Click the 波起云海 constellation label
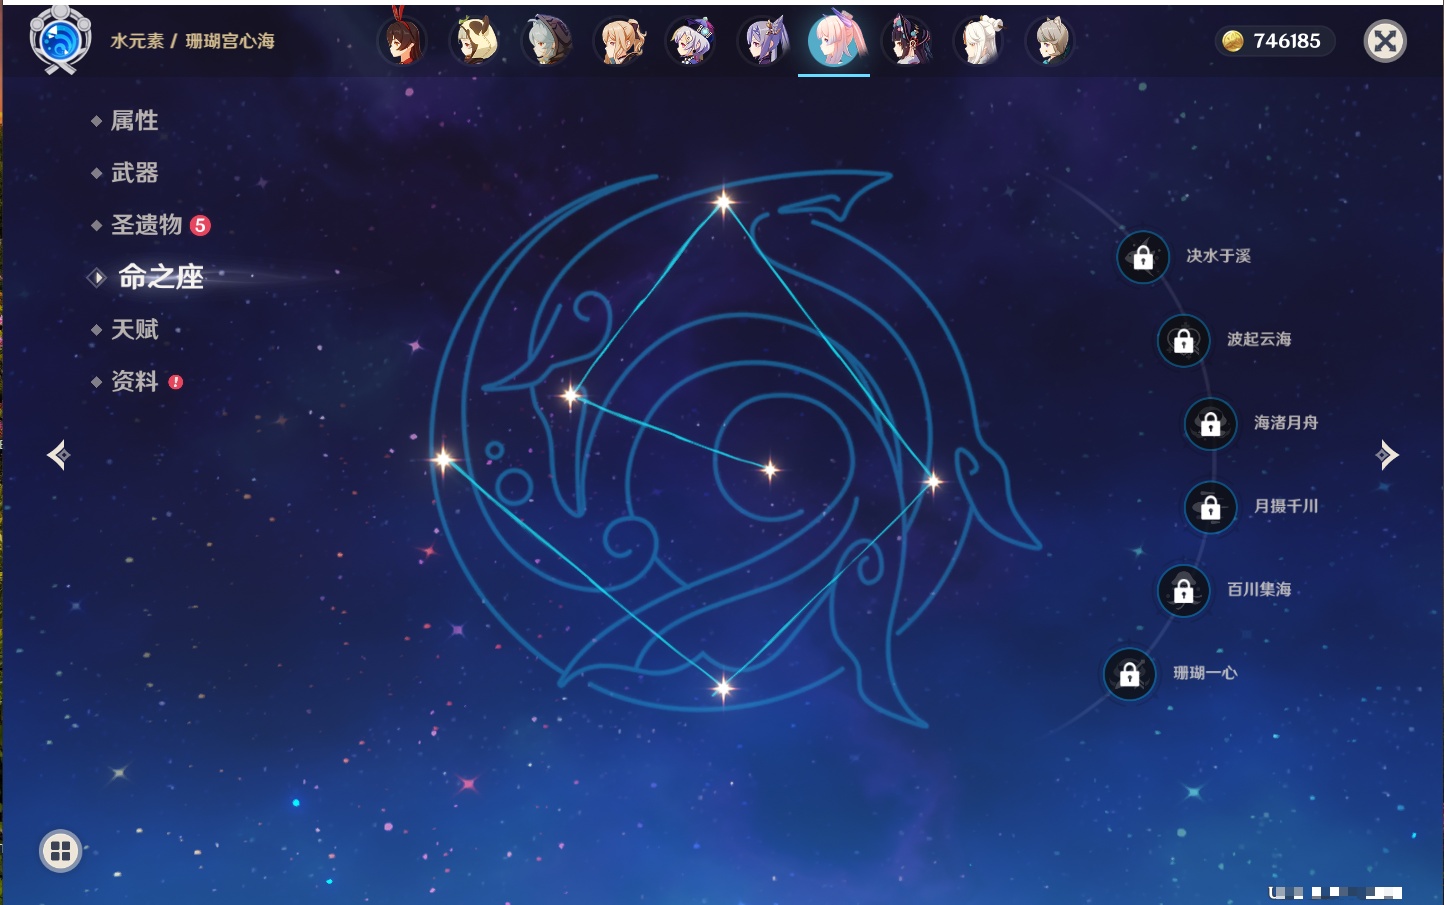This screenshot has width=1444, height=905. [x=1259, y=339]
